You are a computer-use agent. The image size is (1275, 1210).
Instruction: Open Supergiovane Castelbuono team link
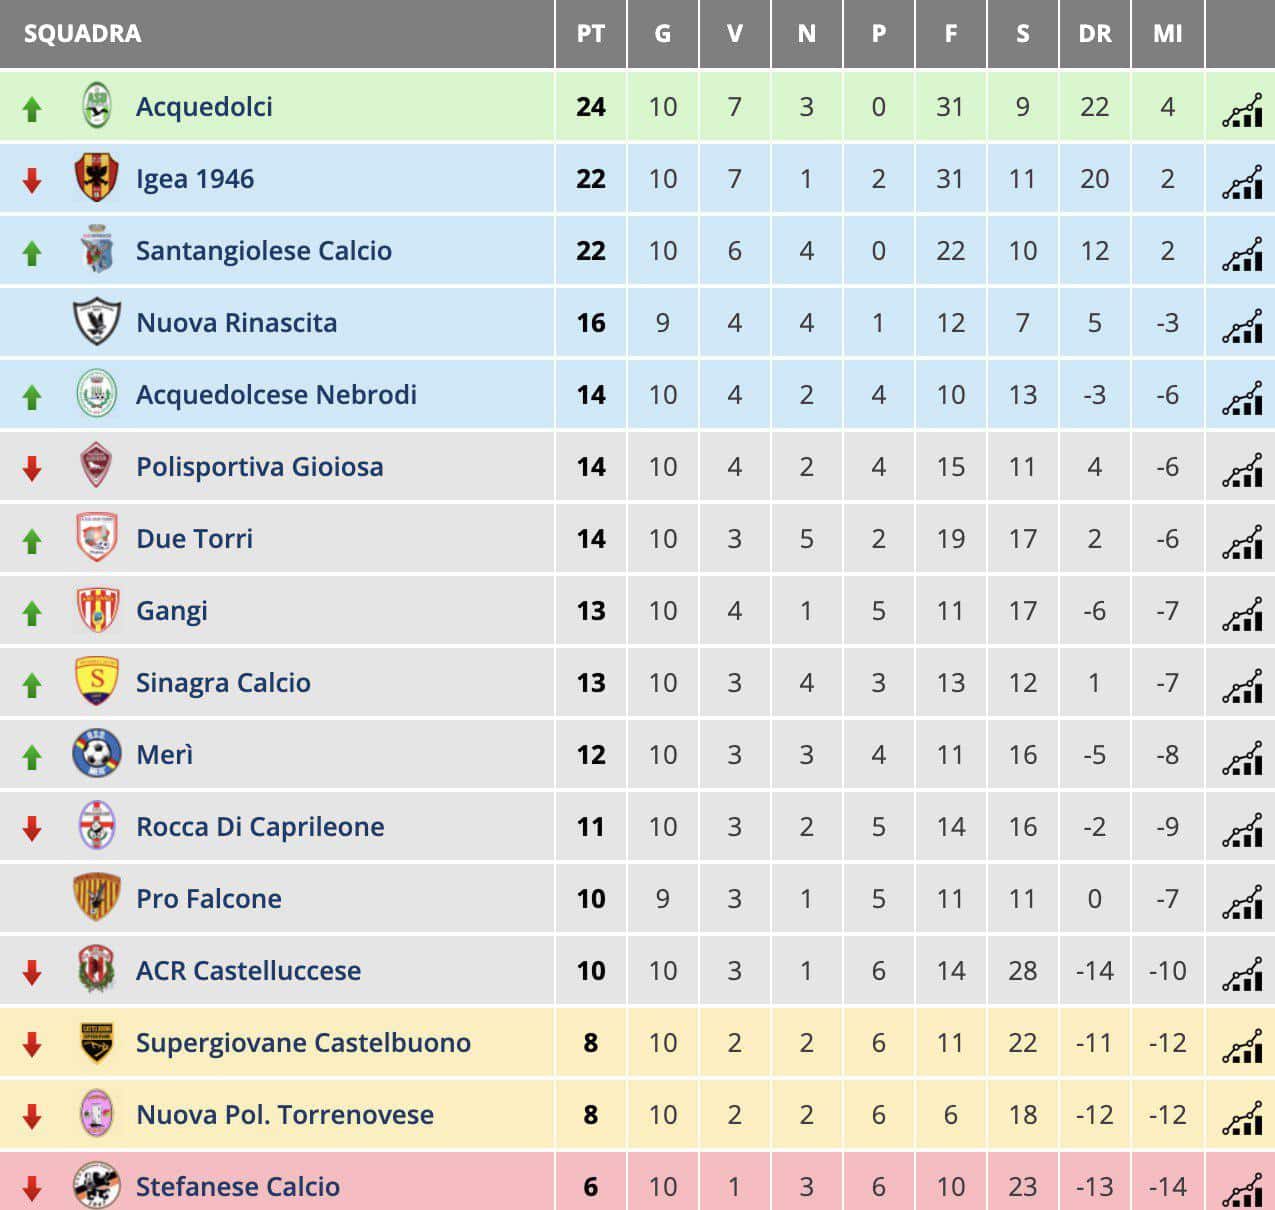303,1043
